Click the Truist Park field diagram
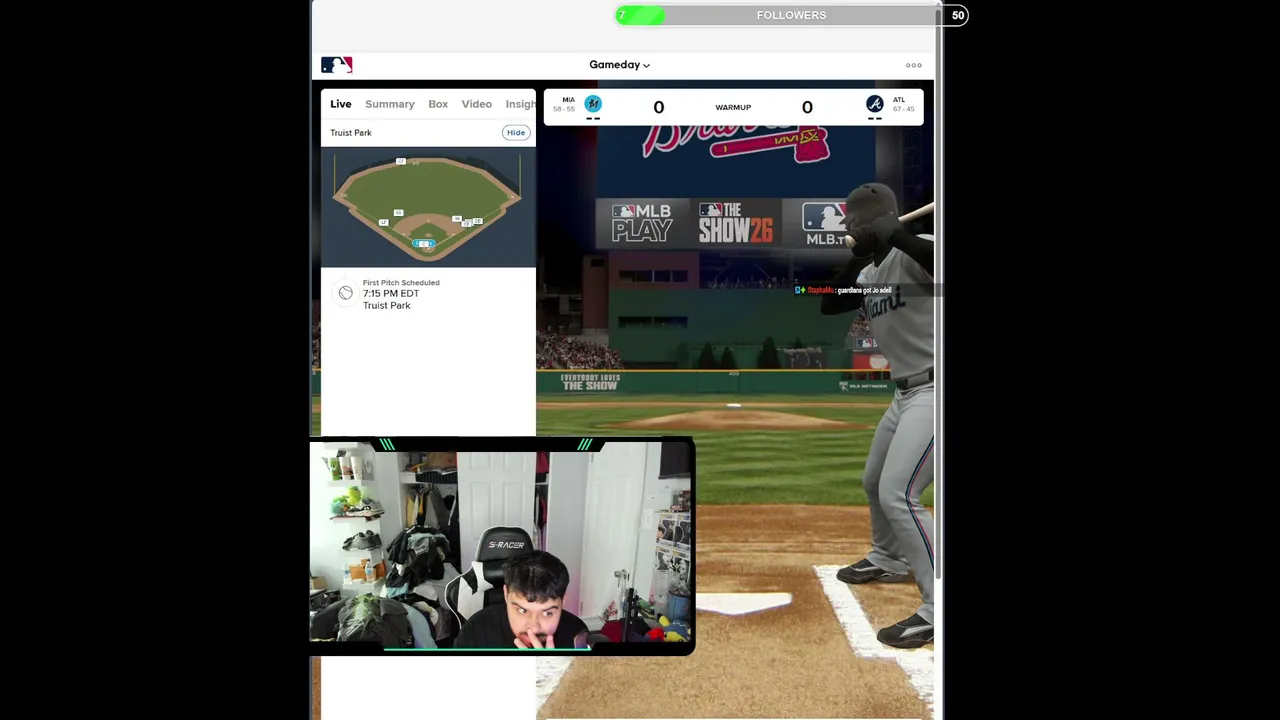 pyautogui.click(x=428, y=207)
